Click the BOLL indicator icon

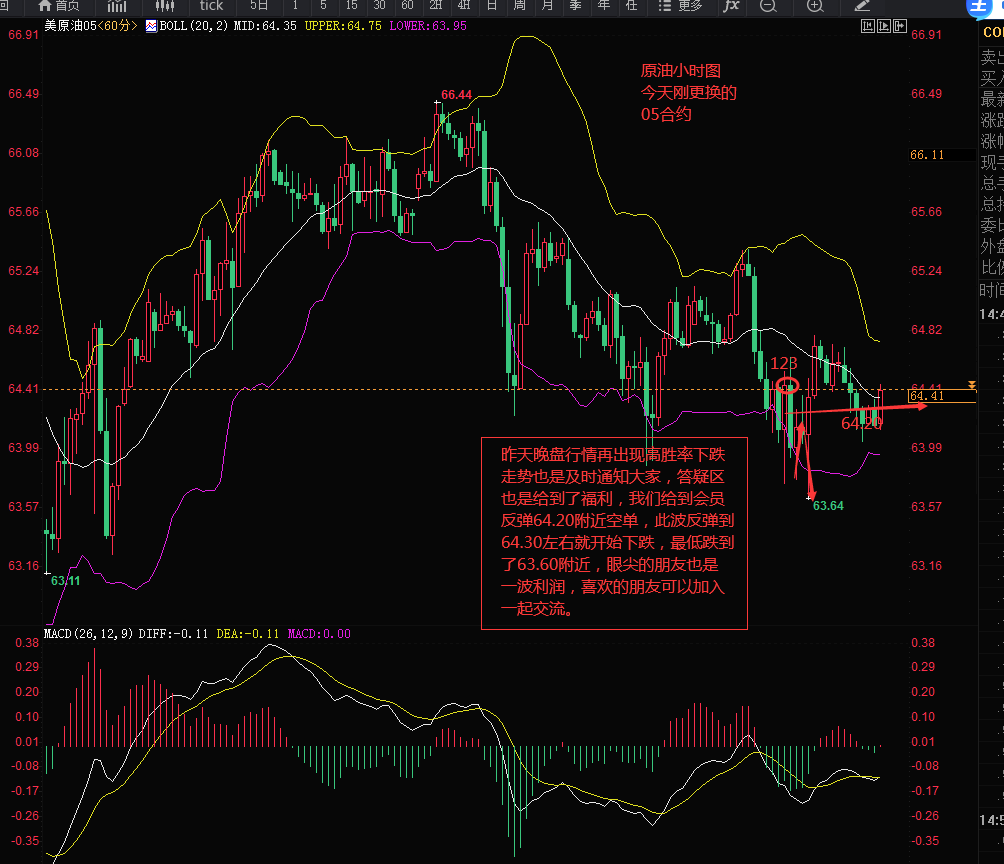click(x=152, y=25)
